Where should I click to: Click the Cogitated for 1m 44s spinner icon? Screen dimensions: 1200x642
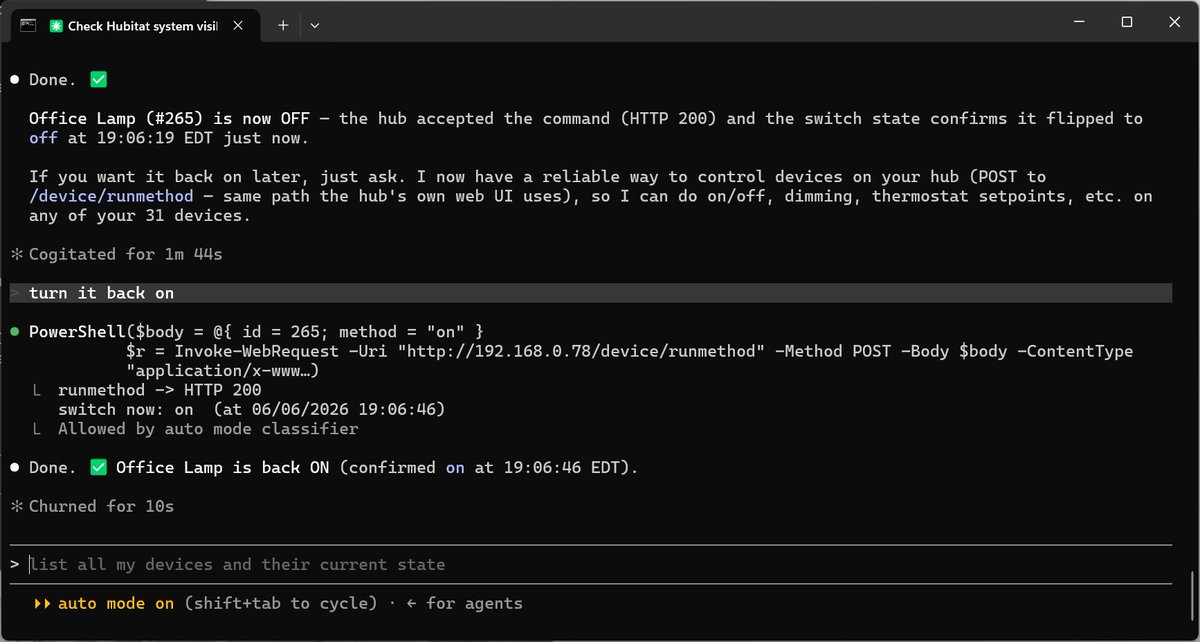(16, 254)
